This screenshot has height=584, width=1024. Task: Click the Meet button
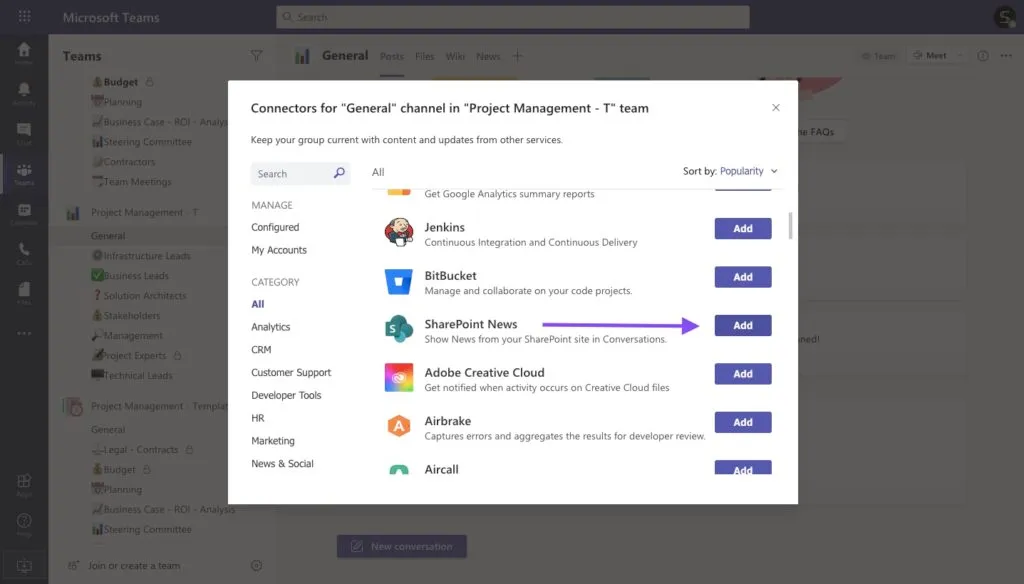pyautogui.click(x=929, y=56)
